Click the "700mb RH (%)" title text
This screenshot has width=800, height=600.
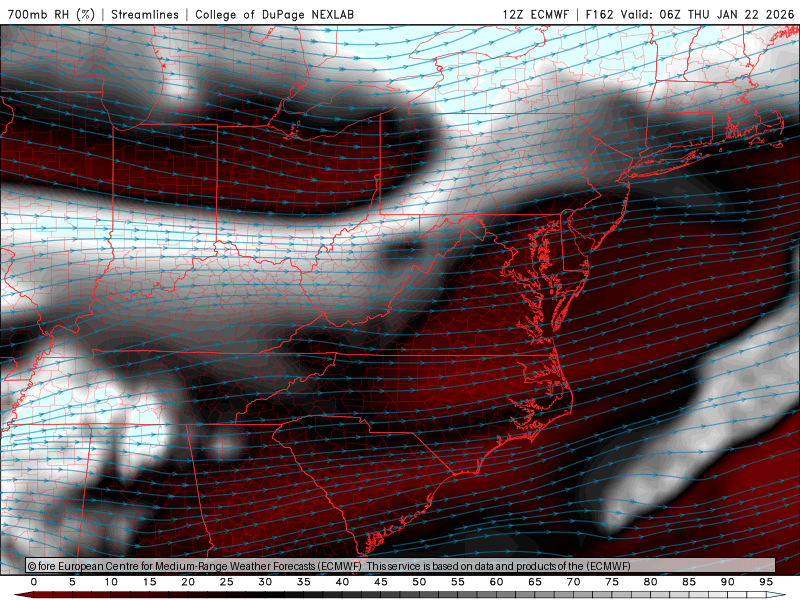point(51,14)
